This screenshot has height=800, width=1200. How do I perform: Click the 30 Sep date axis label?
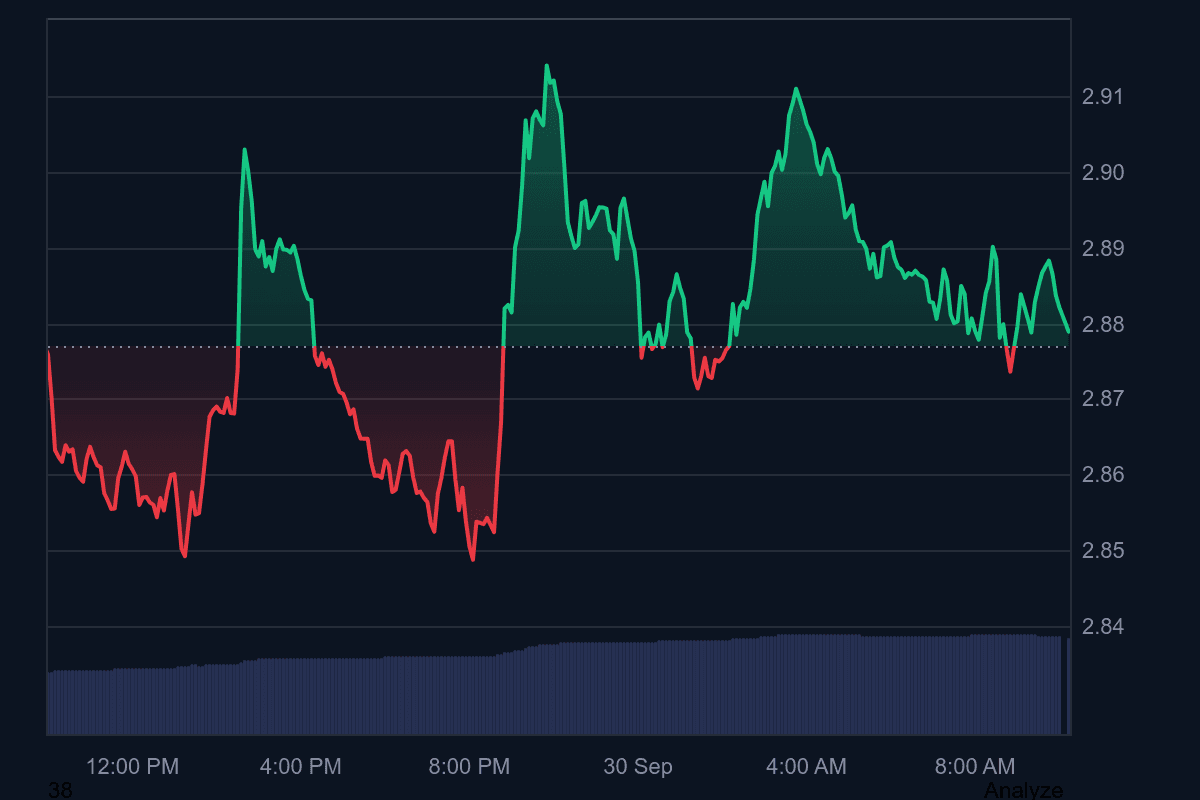tap(638, 767)
